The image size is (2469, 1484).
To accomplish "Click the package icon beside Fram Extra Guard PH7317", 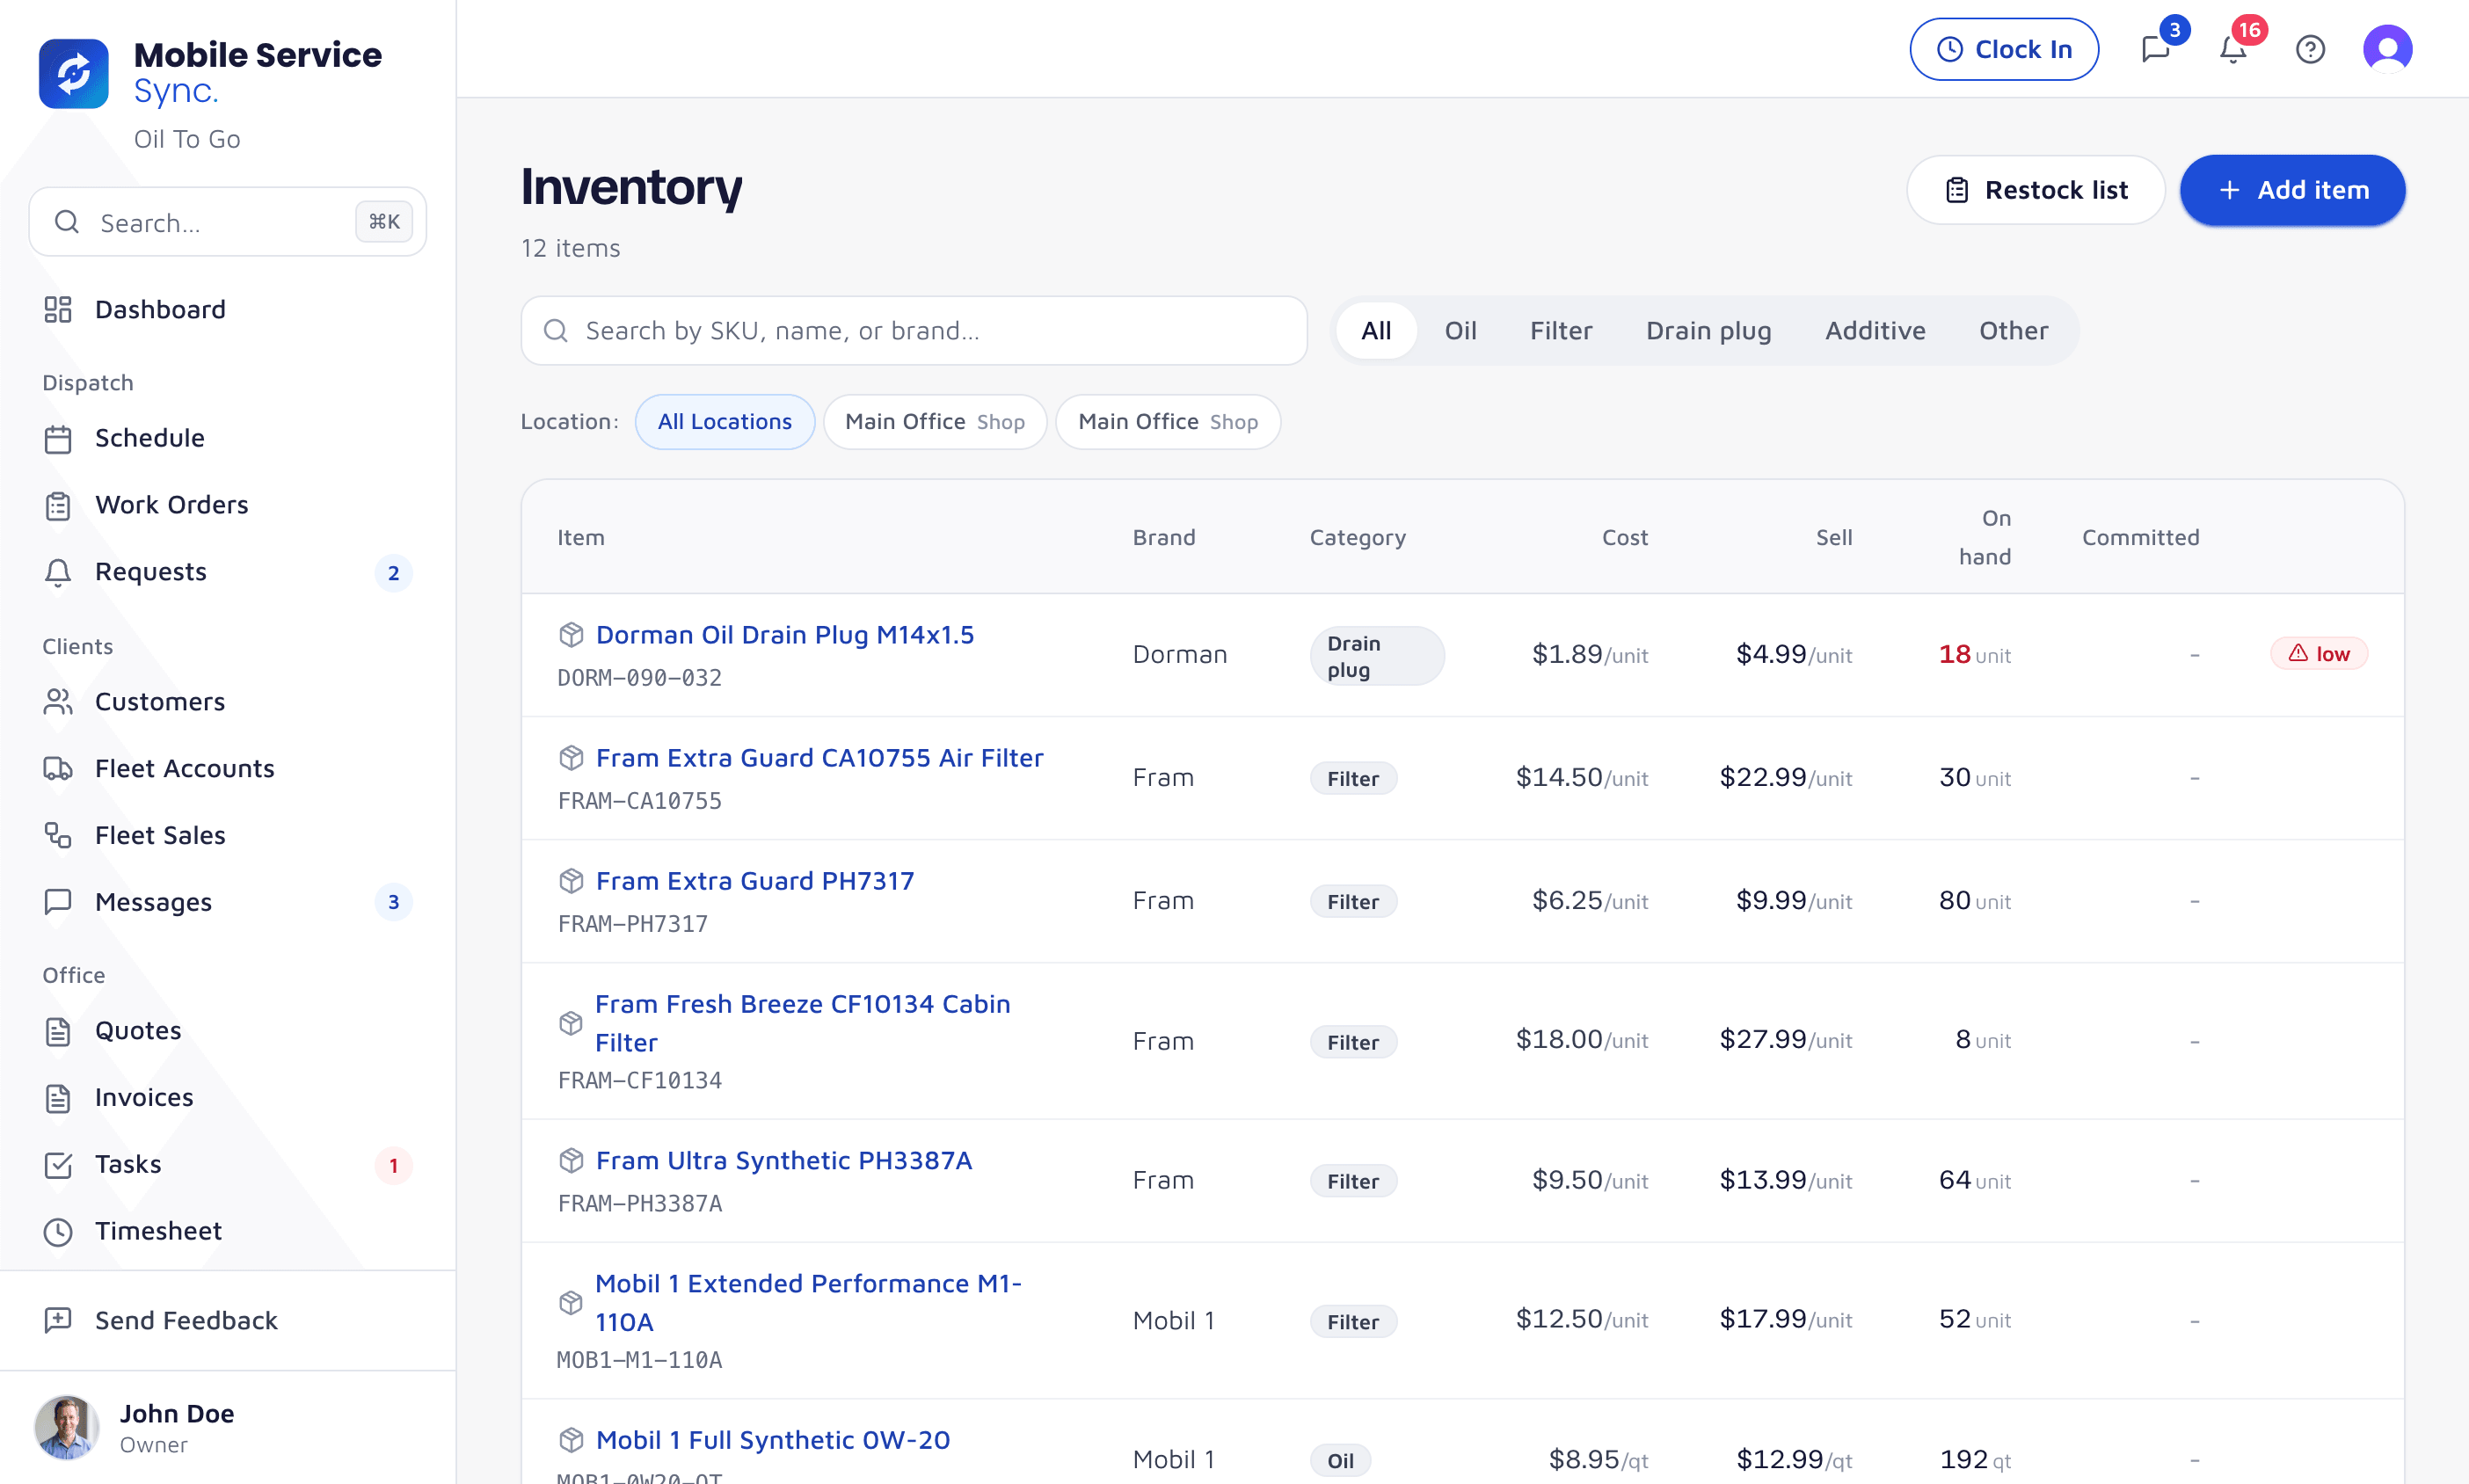I will coord(571,881).
